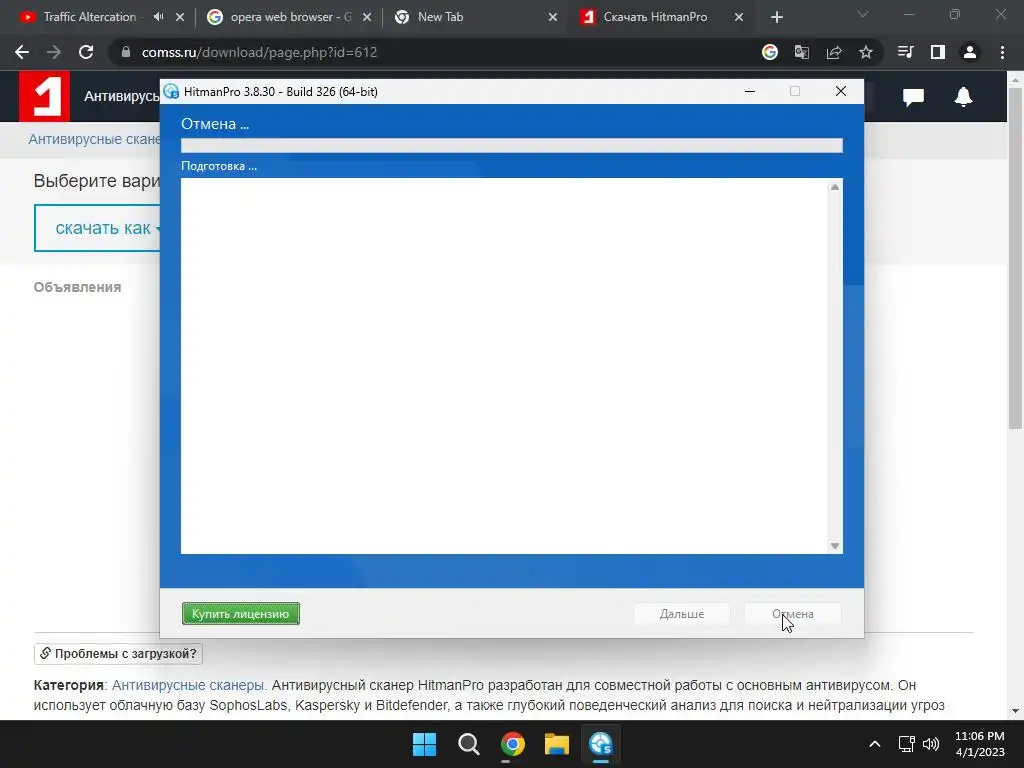Viewport: 1024px width, 768px height.
Task: Mute the audio icon on Traffic Altercation tab
Action: pyautogui.click(x=158, y=17)
